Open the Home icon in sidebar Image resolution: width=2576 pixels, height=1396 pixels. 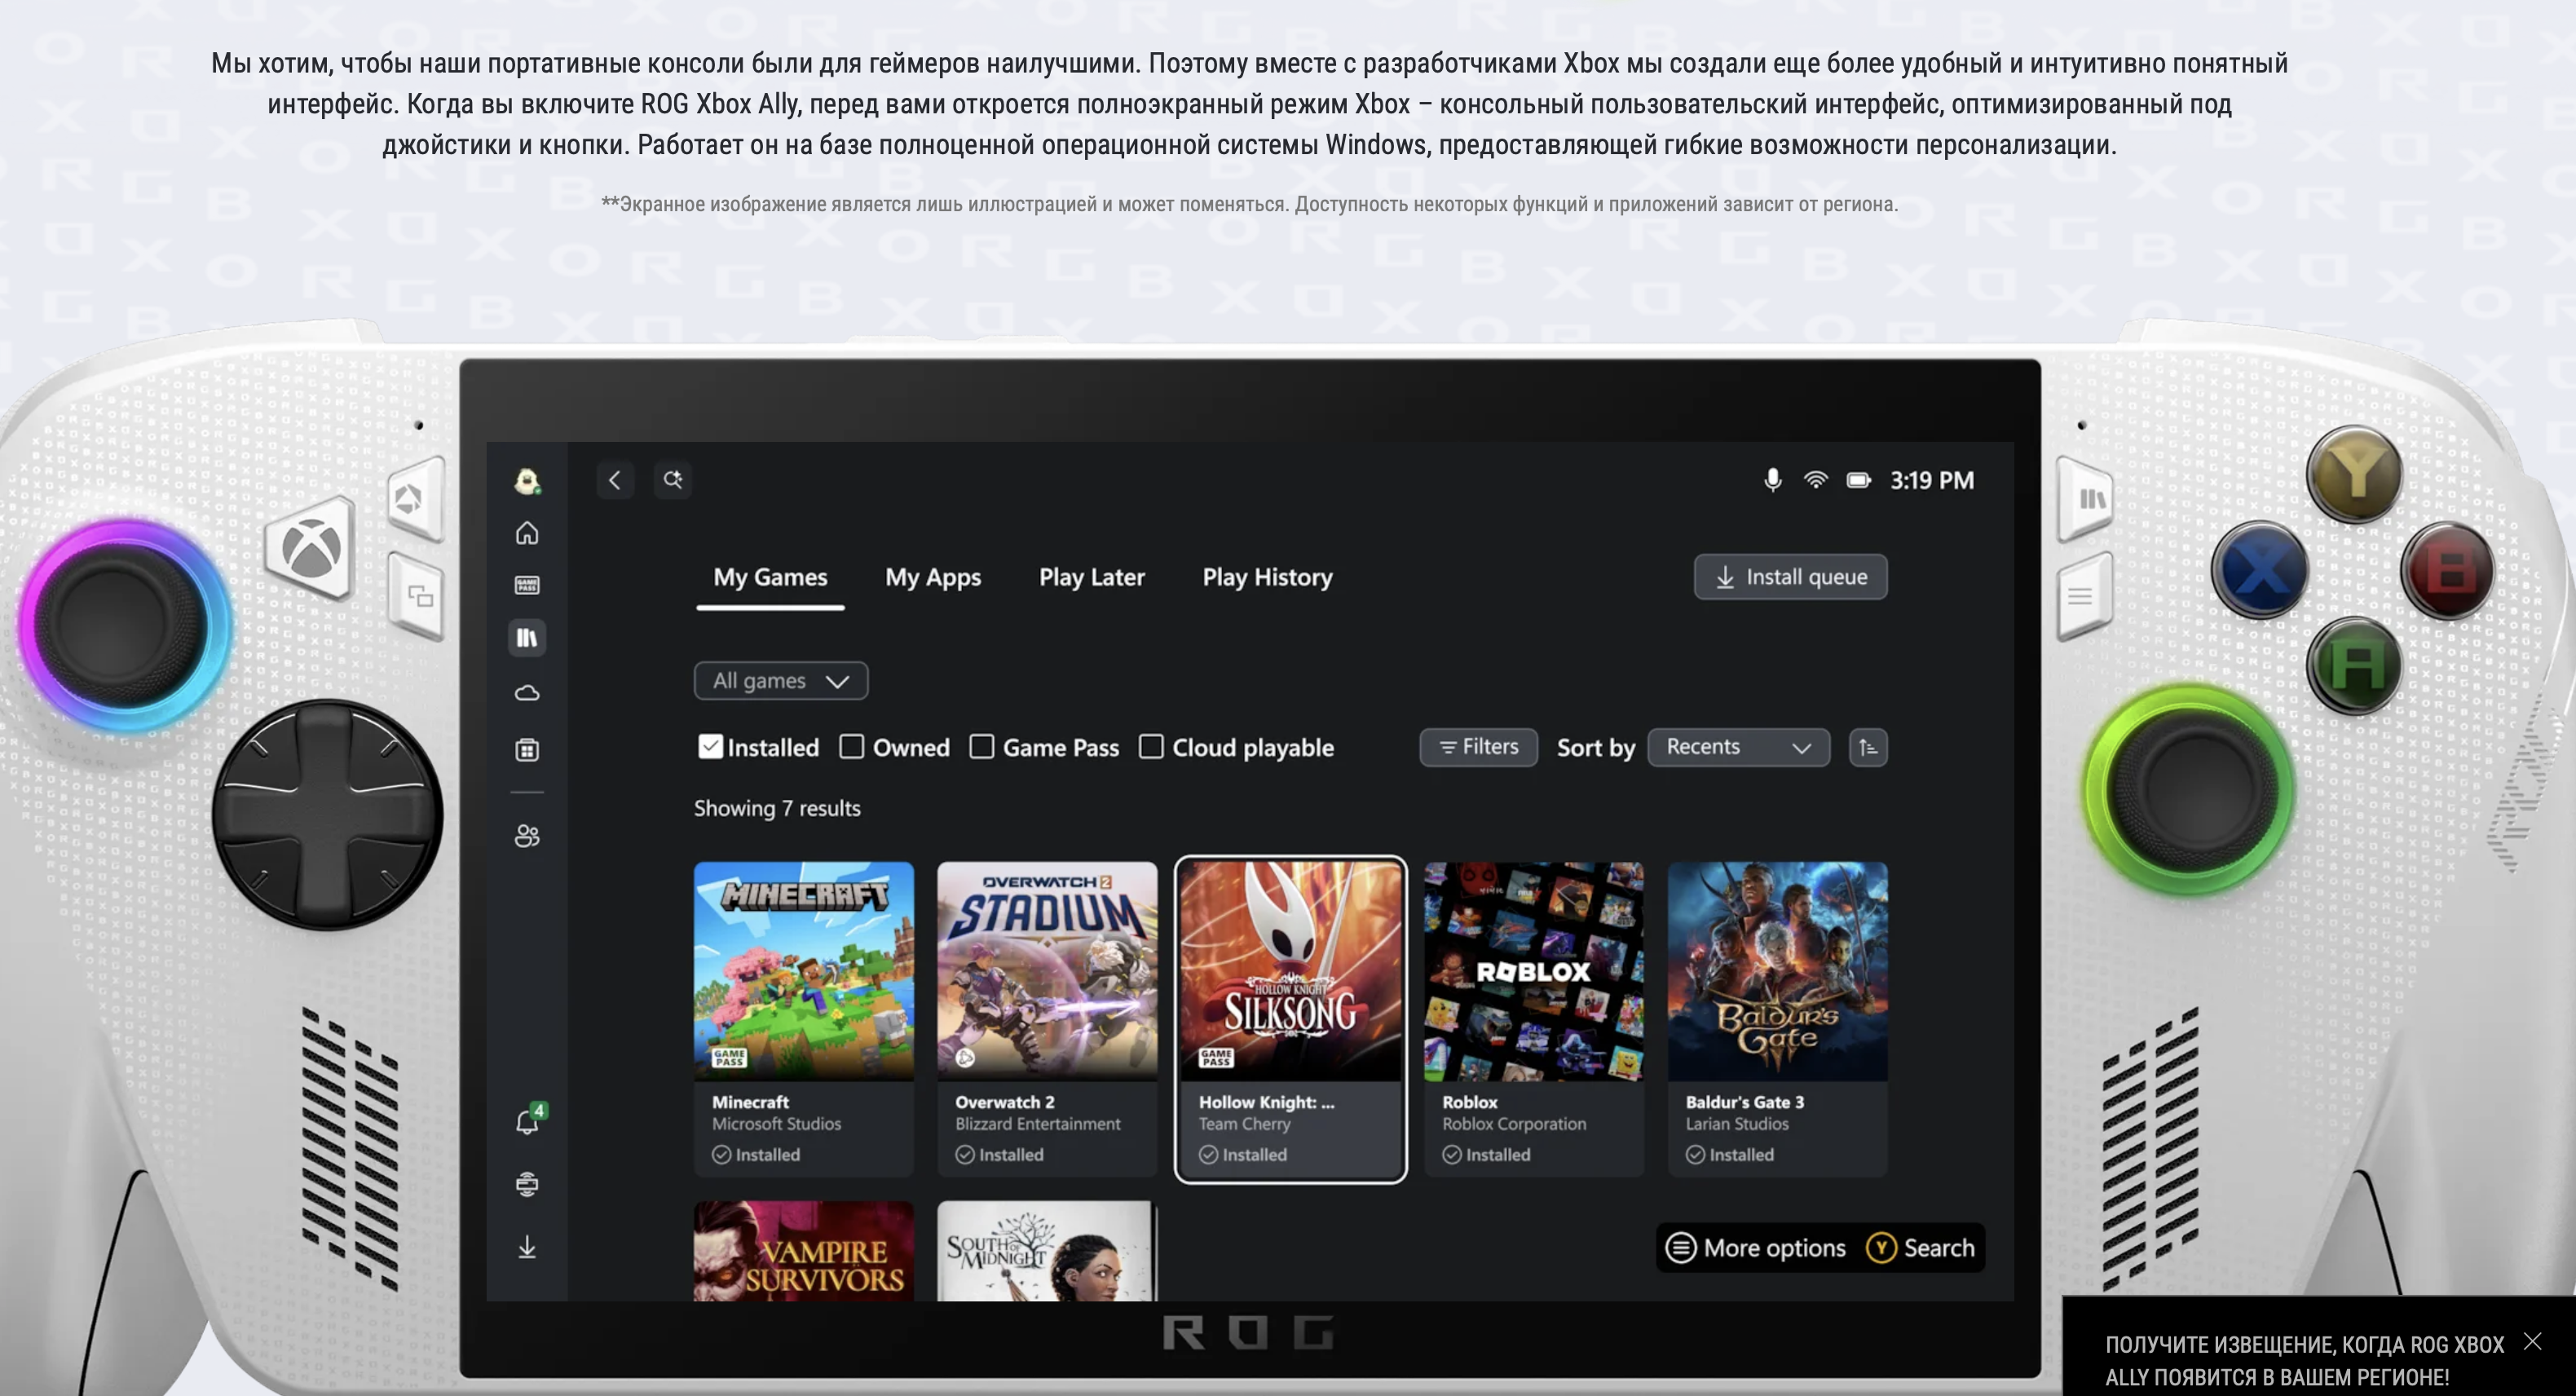[527, 533]
